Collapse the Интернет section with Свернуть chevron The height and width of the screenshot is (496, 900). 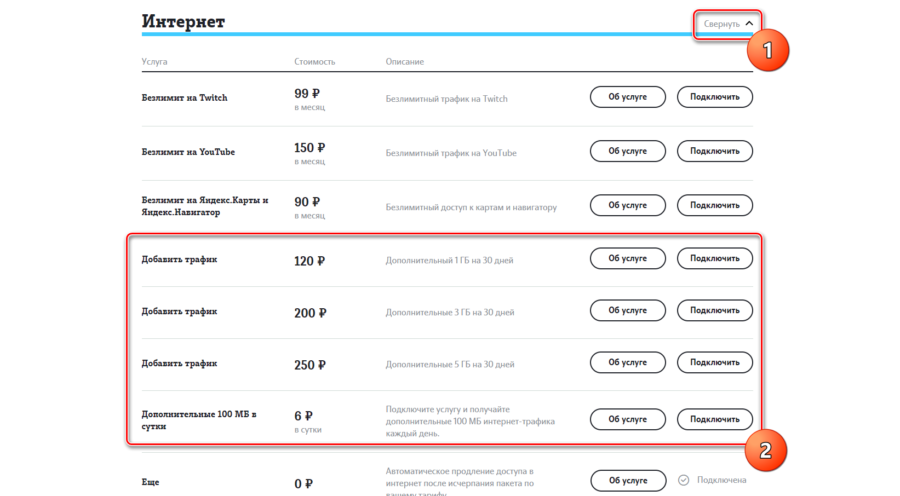728,24
